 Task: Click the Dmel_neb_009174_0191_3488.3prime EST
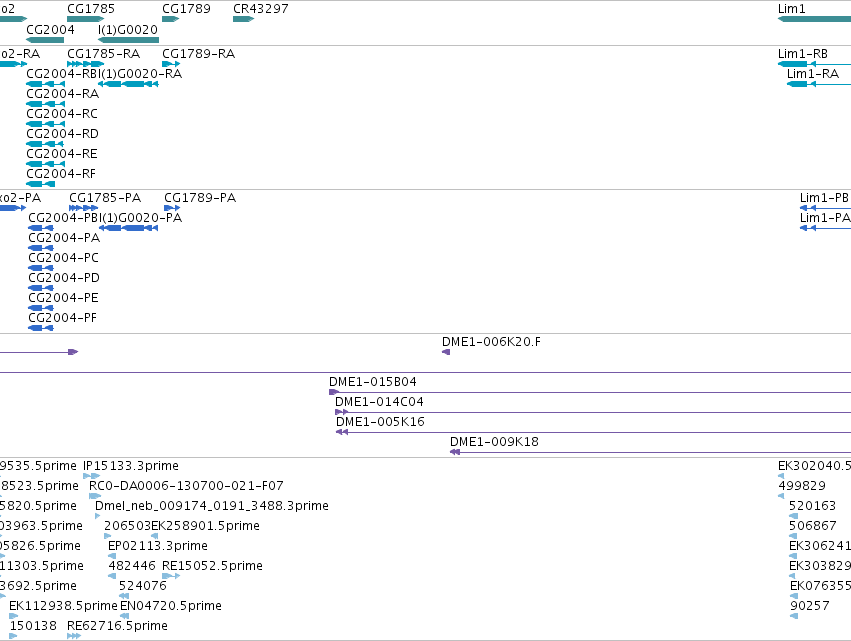[98, 516]
